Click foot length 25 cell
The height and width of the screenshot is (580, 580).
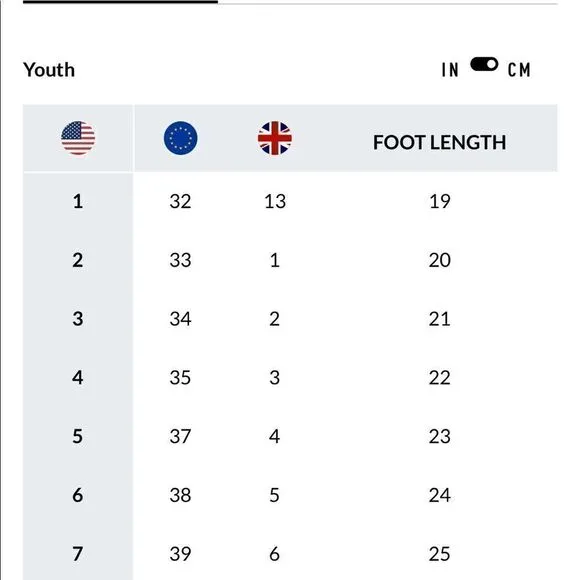439,554
